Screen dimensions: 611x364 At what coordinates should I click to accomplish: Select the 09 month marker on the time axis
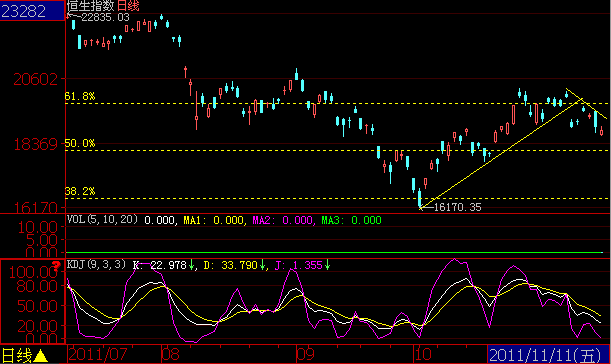coord(306,354)
